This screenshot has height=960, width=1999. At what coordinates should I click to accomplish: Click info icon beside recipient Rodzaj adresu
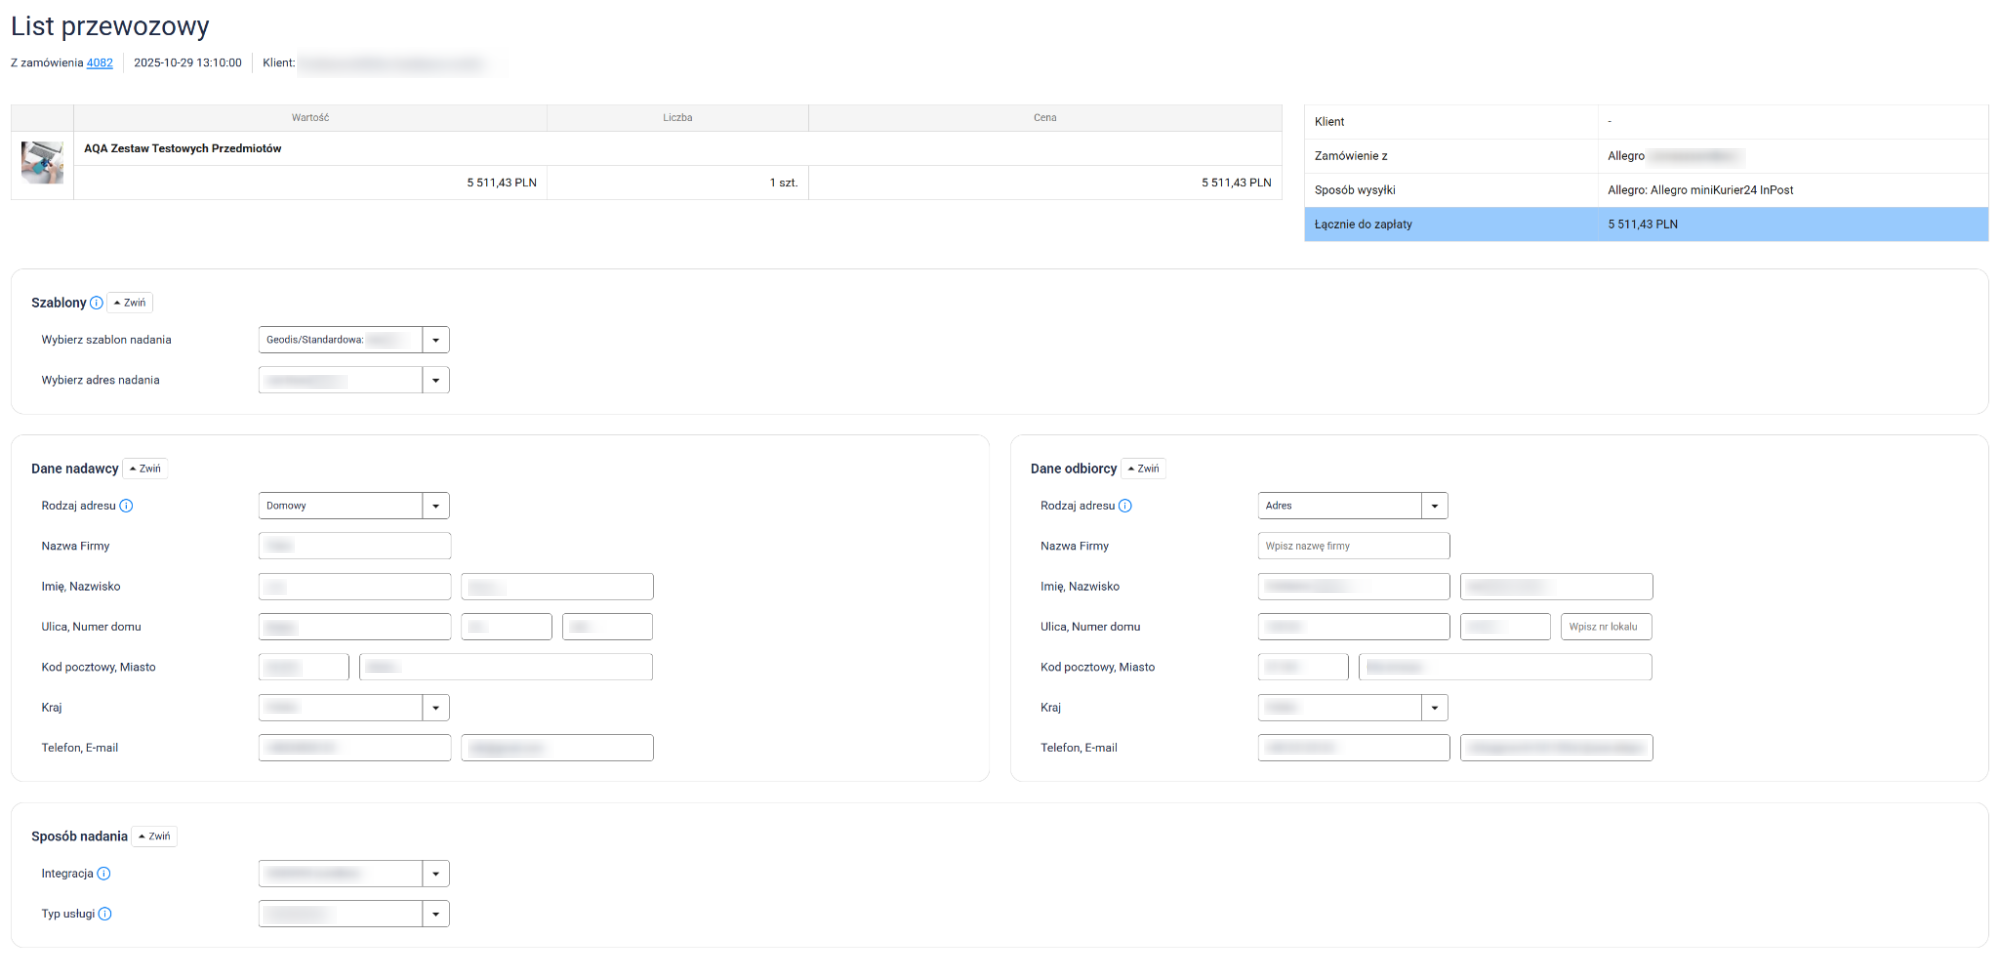click(x=1125, y=506)
